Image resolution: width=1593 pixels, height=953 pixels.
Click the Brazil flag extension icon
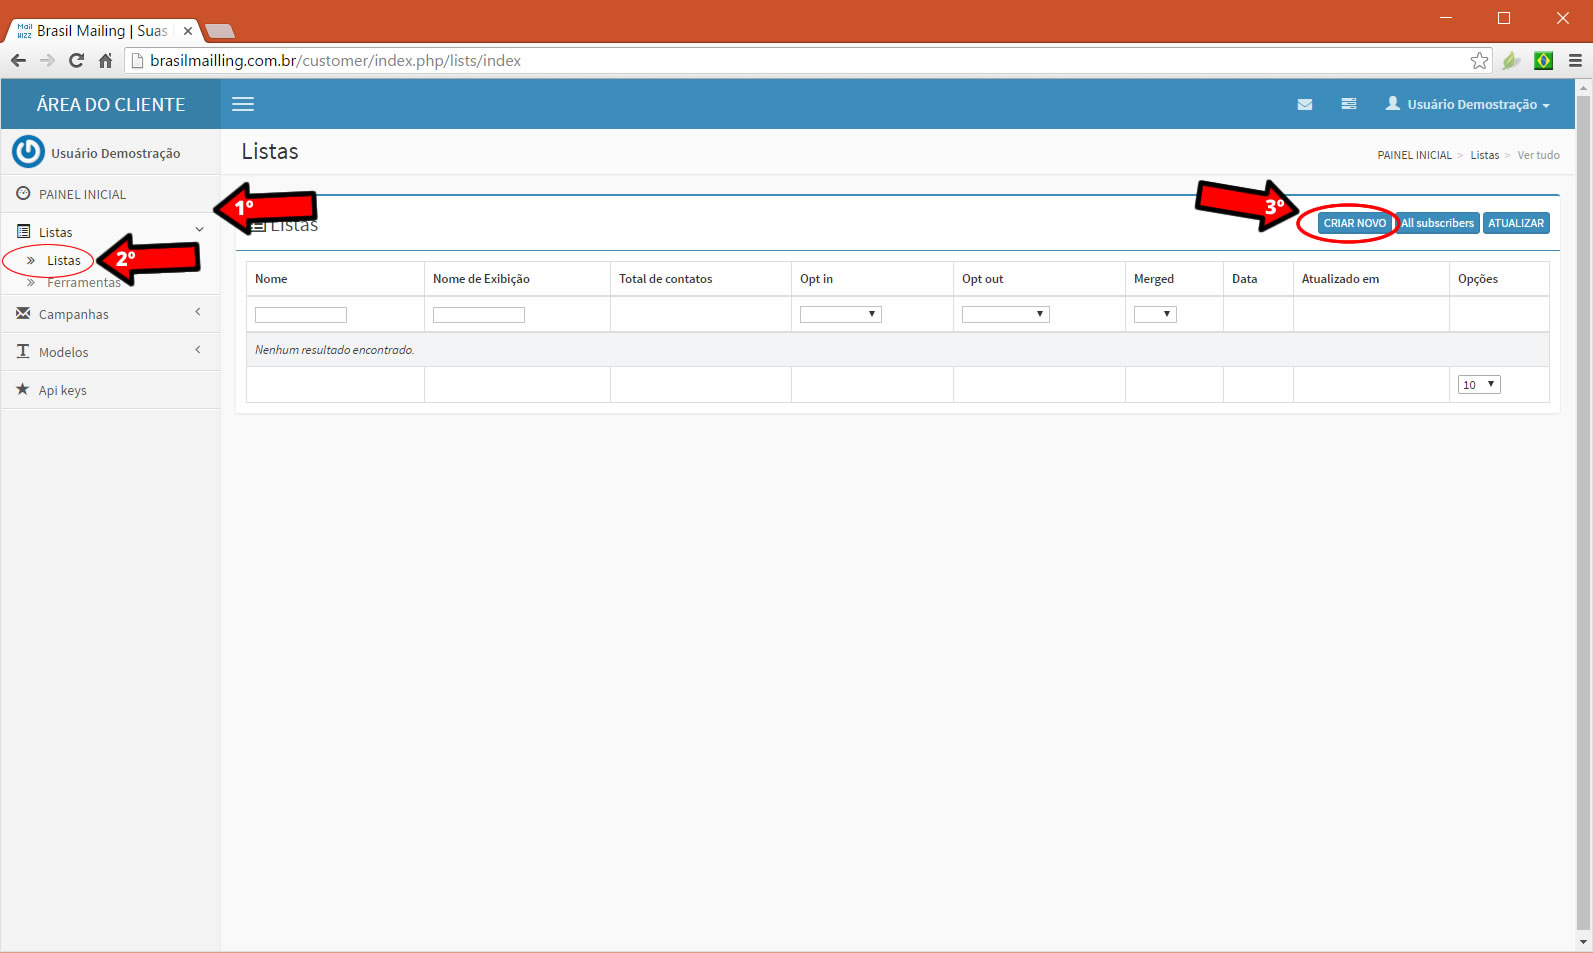[1543, 60]
